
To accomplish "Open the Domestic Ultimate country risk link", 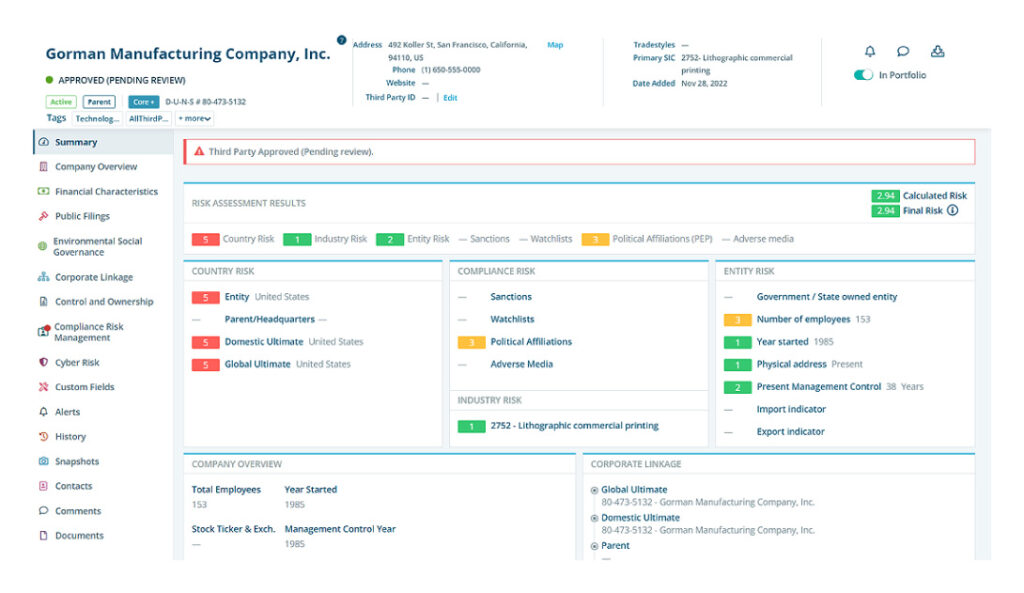I will 264,342.
